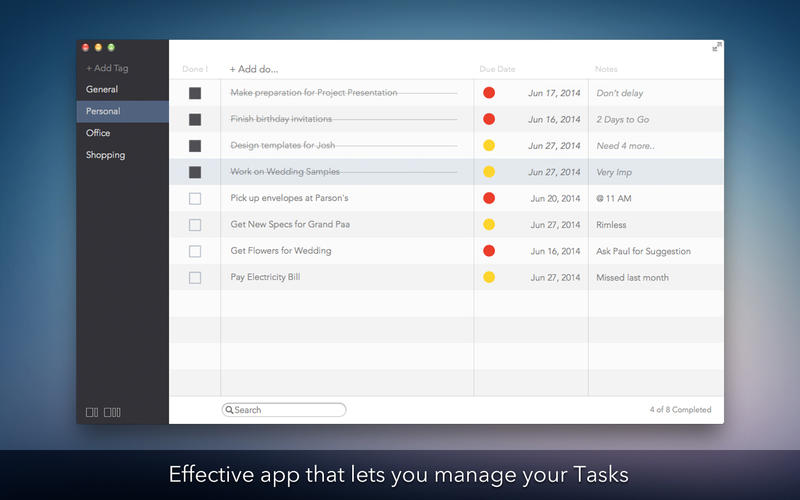Click yellow priority dot for Get New Specs
The width and height of the screenshot is (800, 500).
point(489,224)
